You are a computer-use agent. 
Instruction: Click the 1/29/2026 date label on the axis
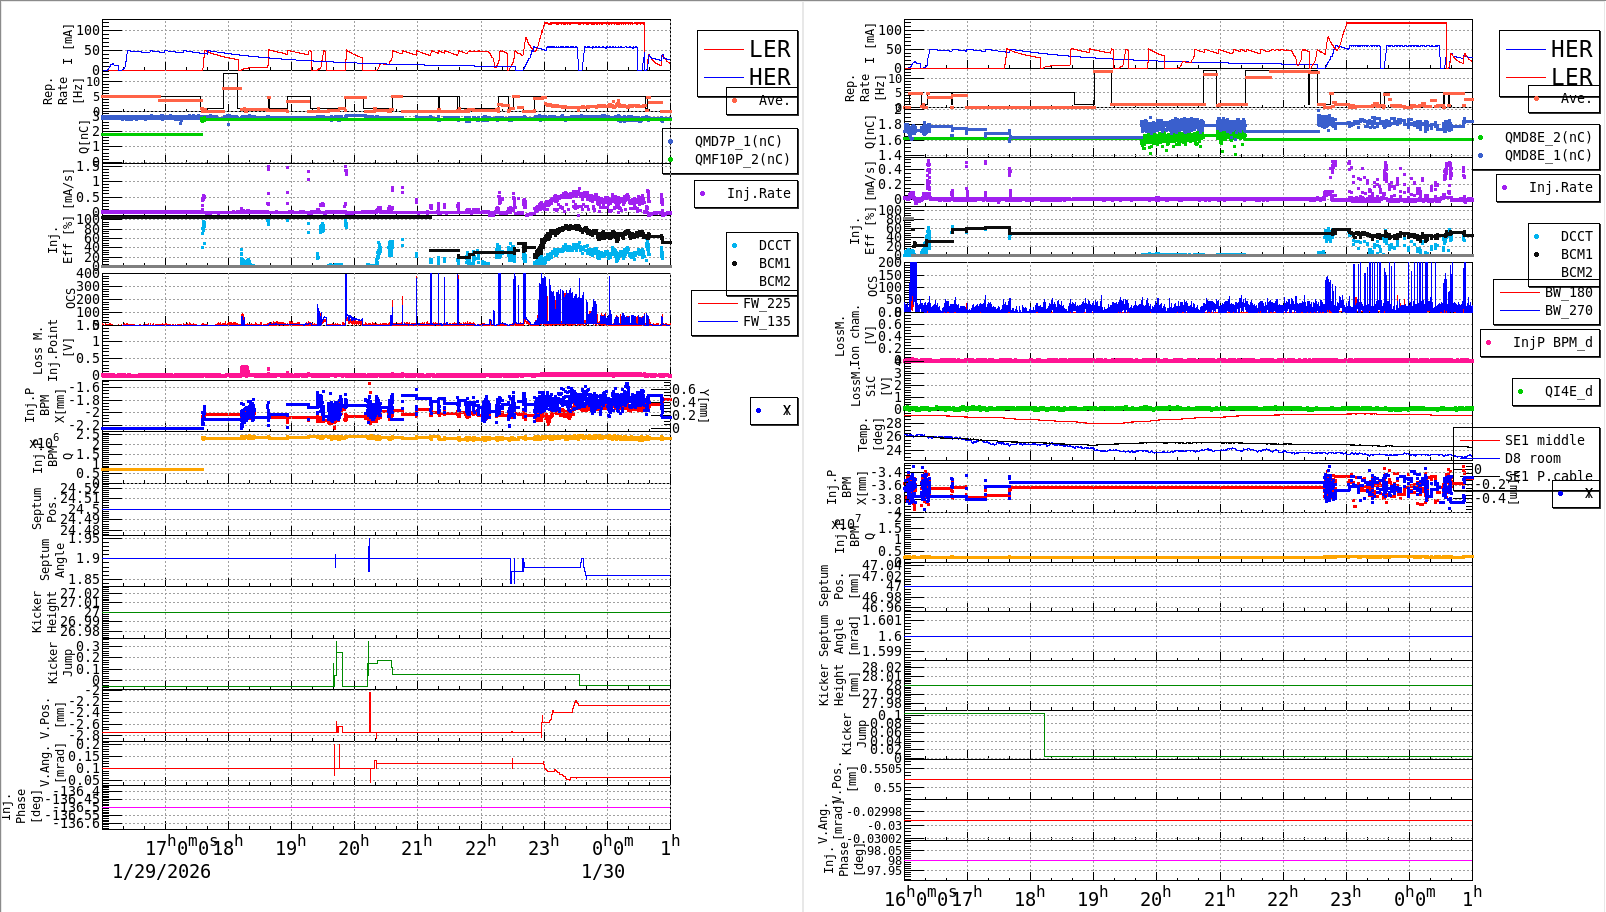click(161, 871)
